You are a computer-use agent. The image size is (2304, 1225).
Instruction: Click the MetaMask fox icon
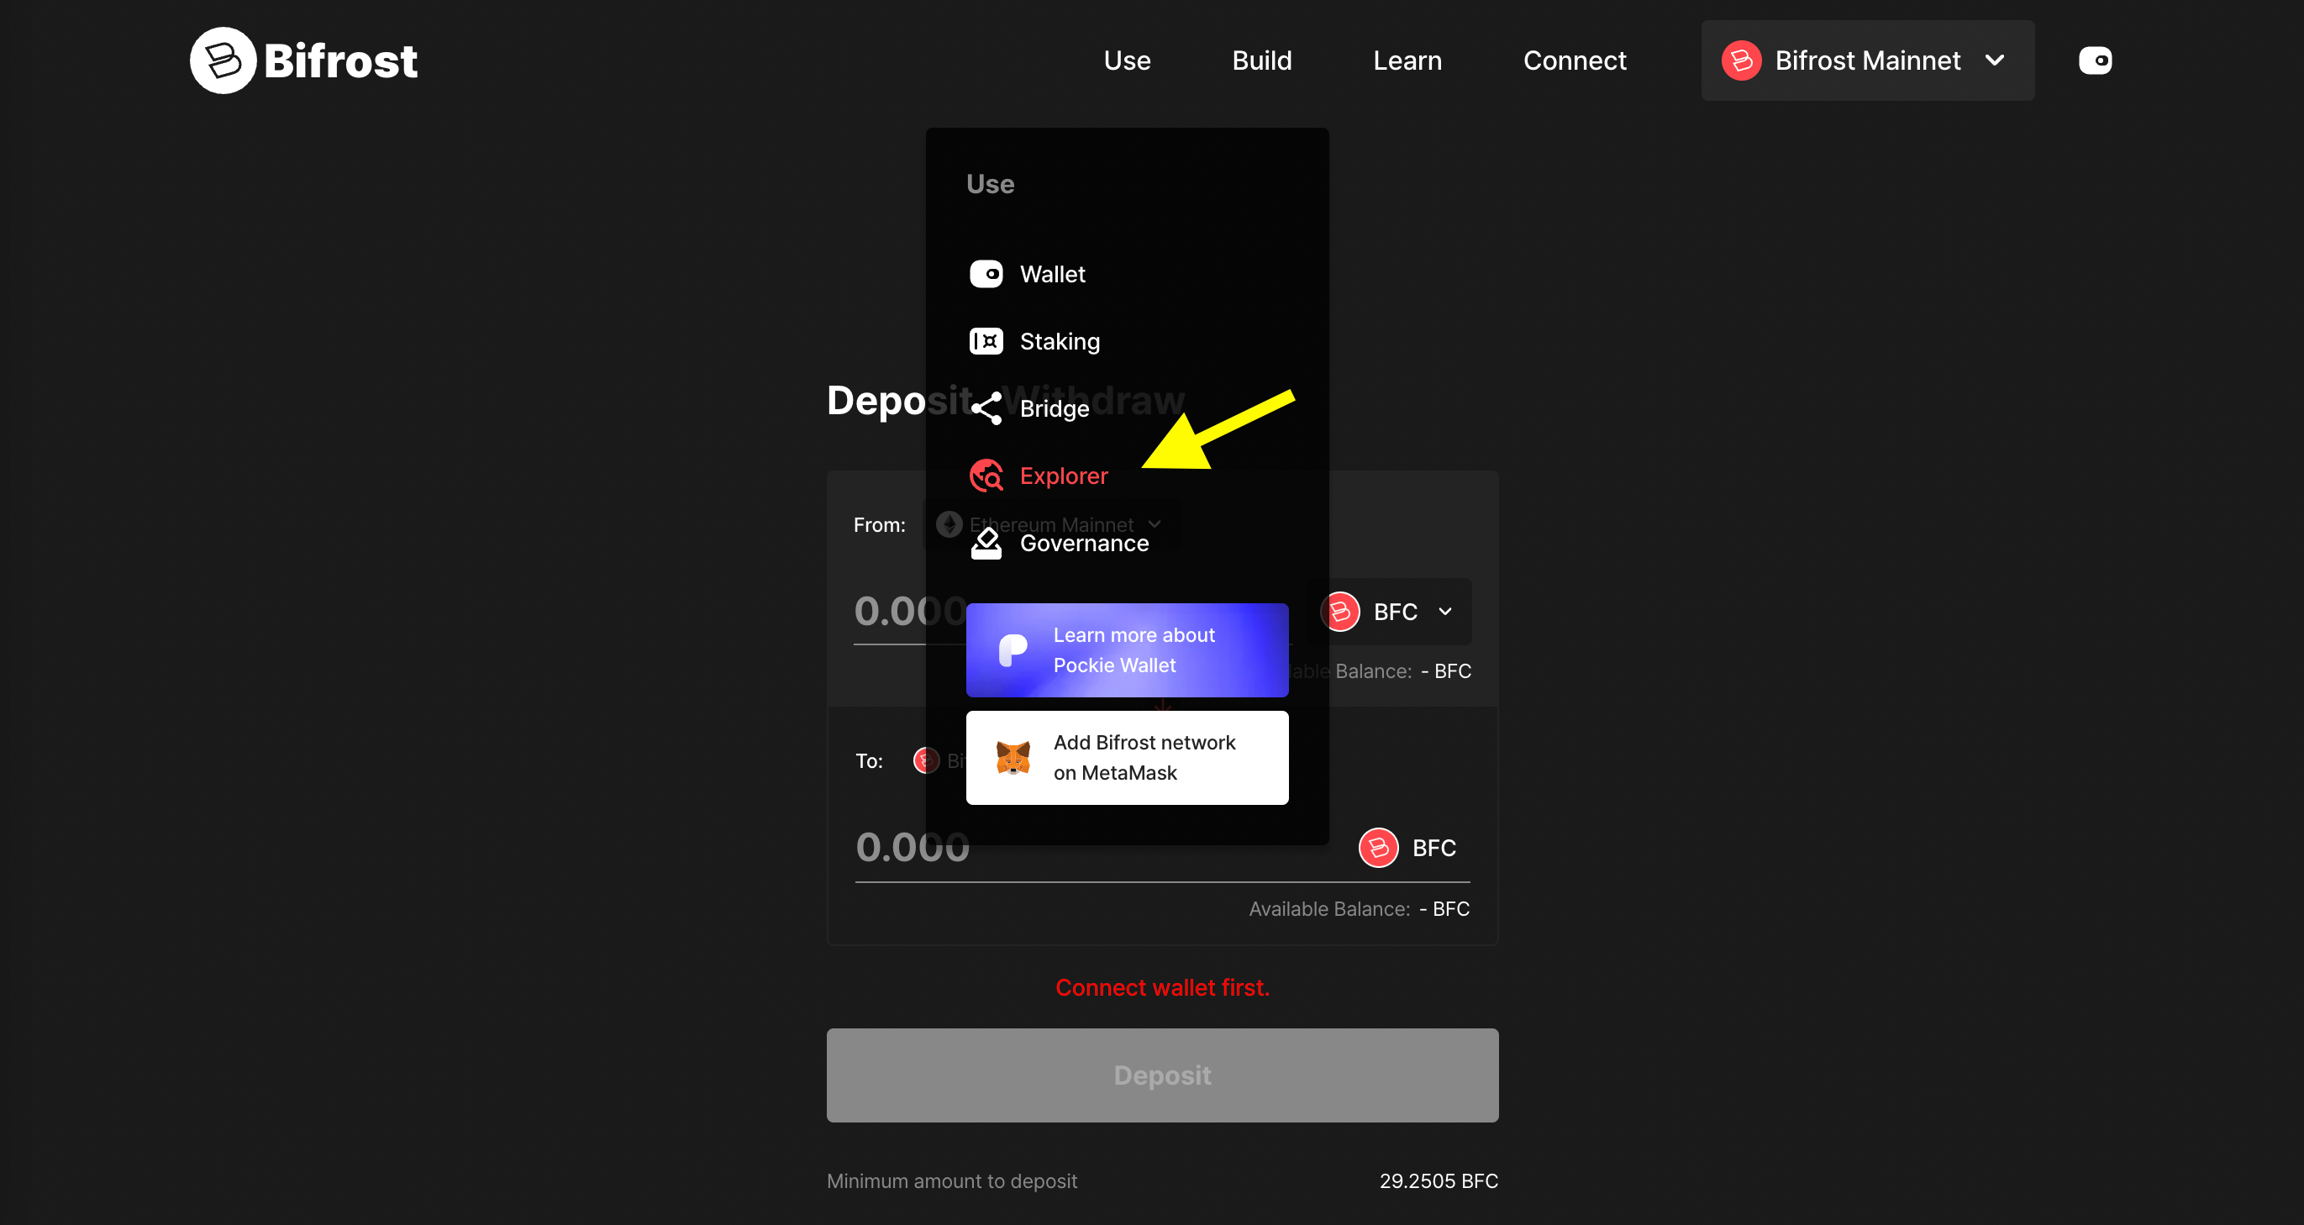(x=1013, y=757)
